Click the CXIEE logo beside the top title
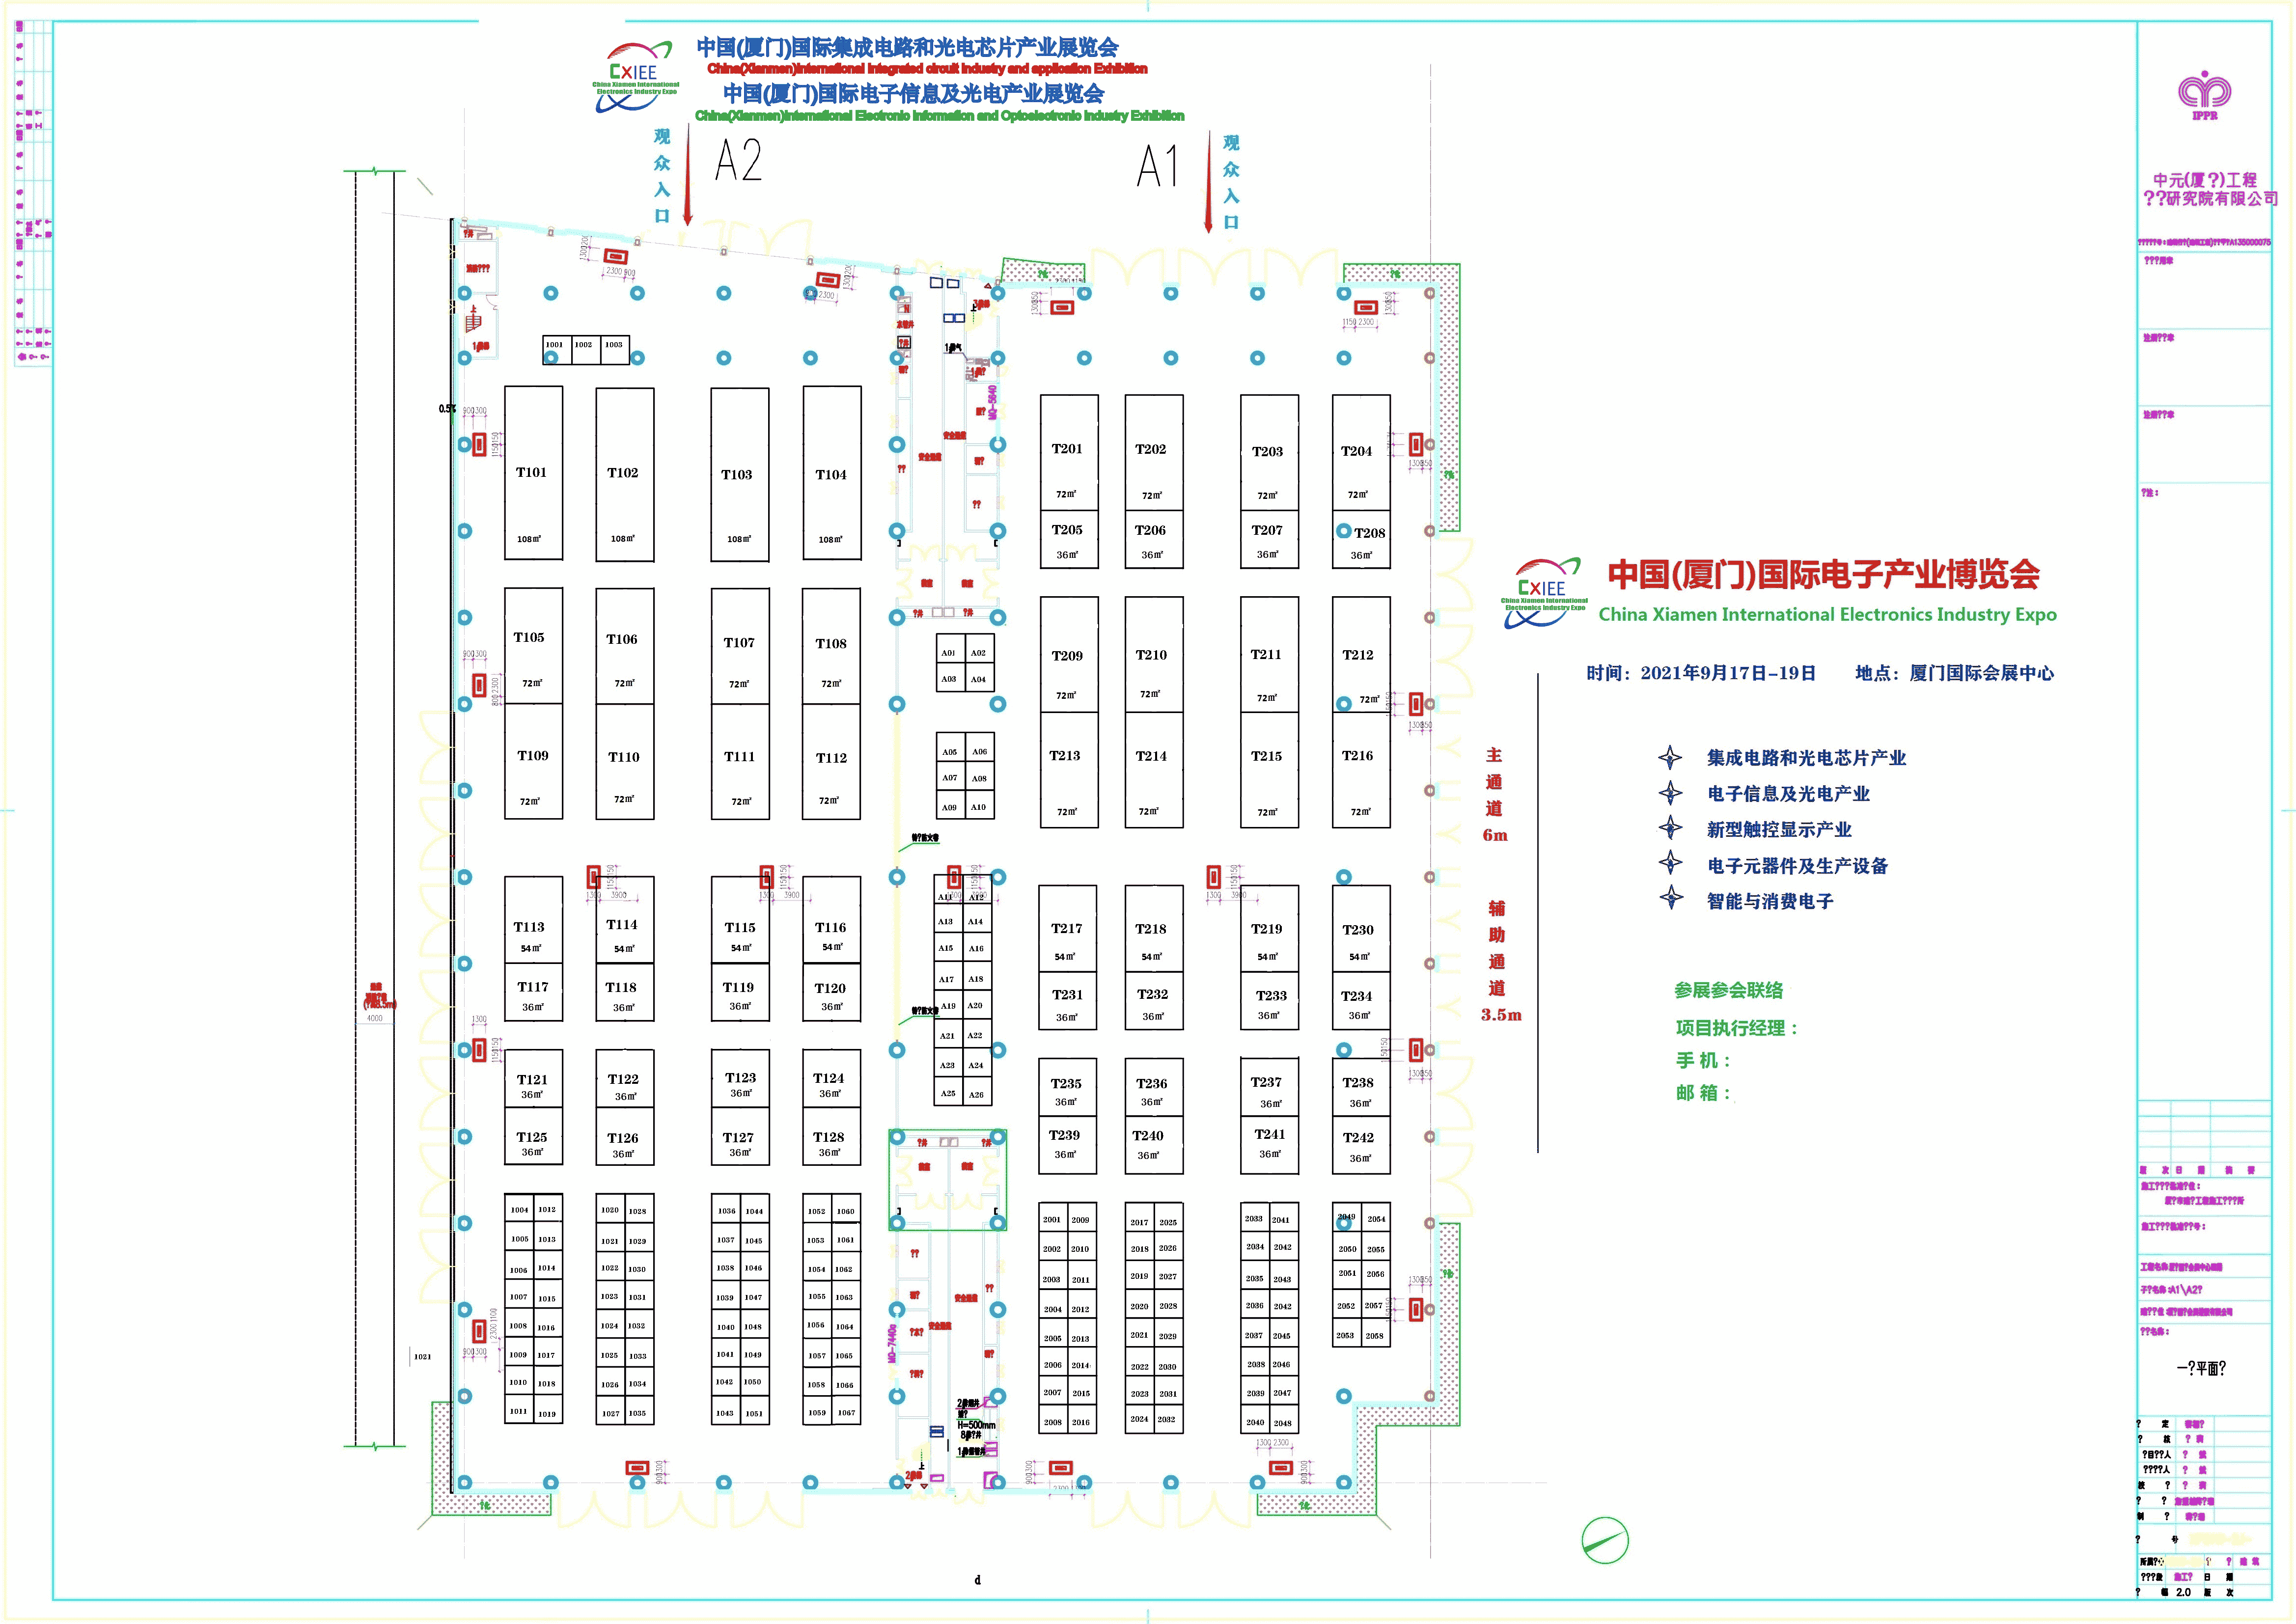Viewport: 2296px width, 1624px height. click(x=635, y=76)
